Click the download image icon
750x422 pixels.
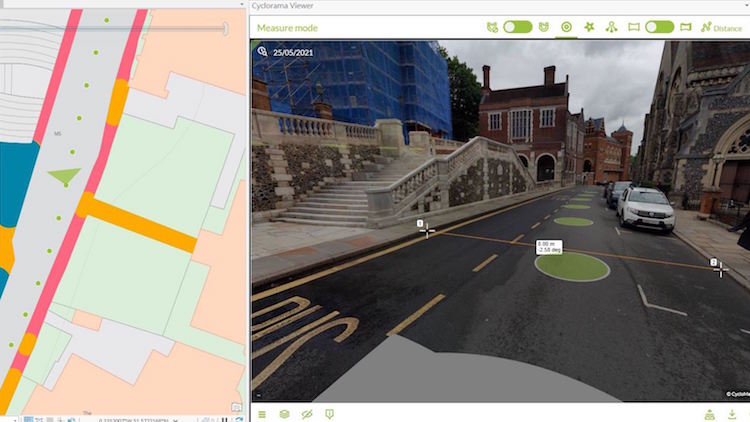(732, 414)
